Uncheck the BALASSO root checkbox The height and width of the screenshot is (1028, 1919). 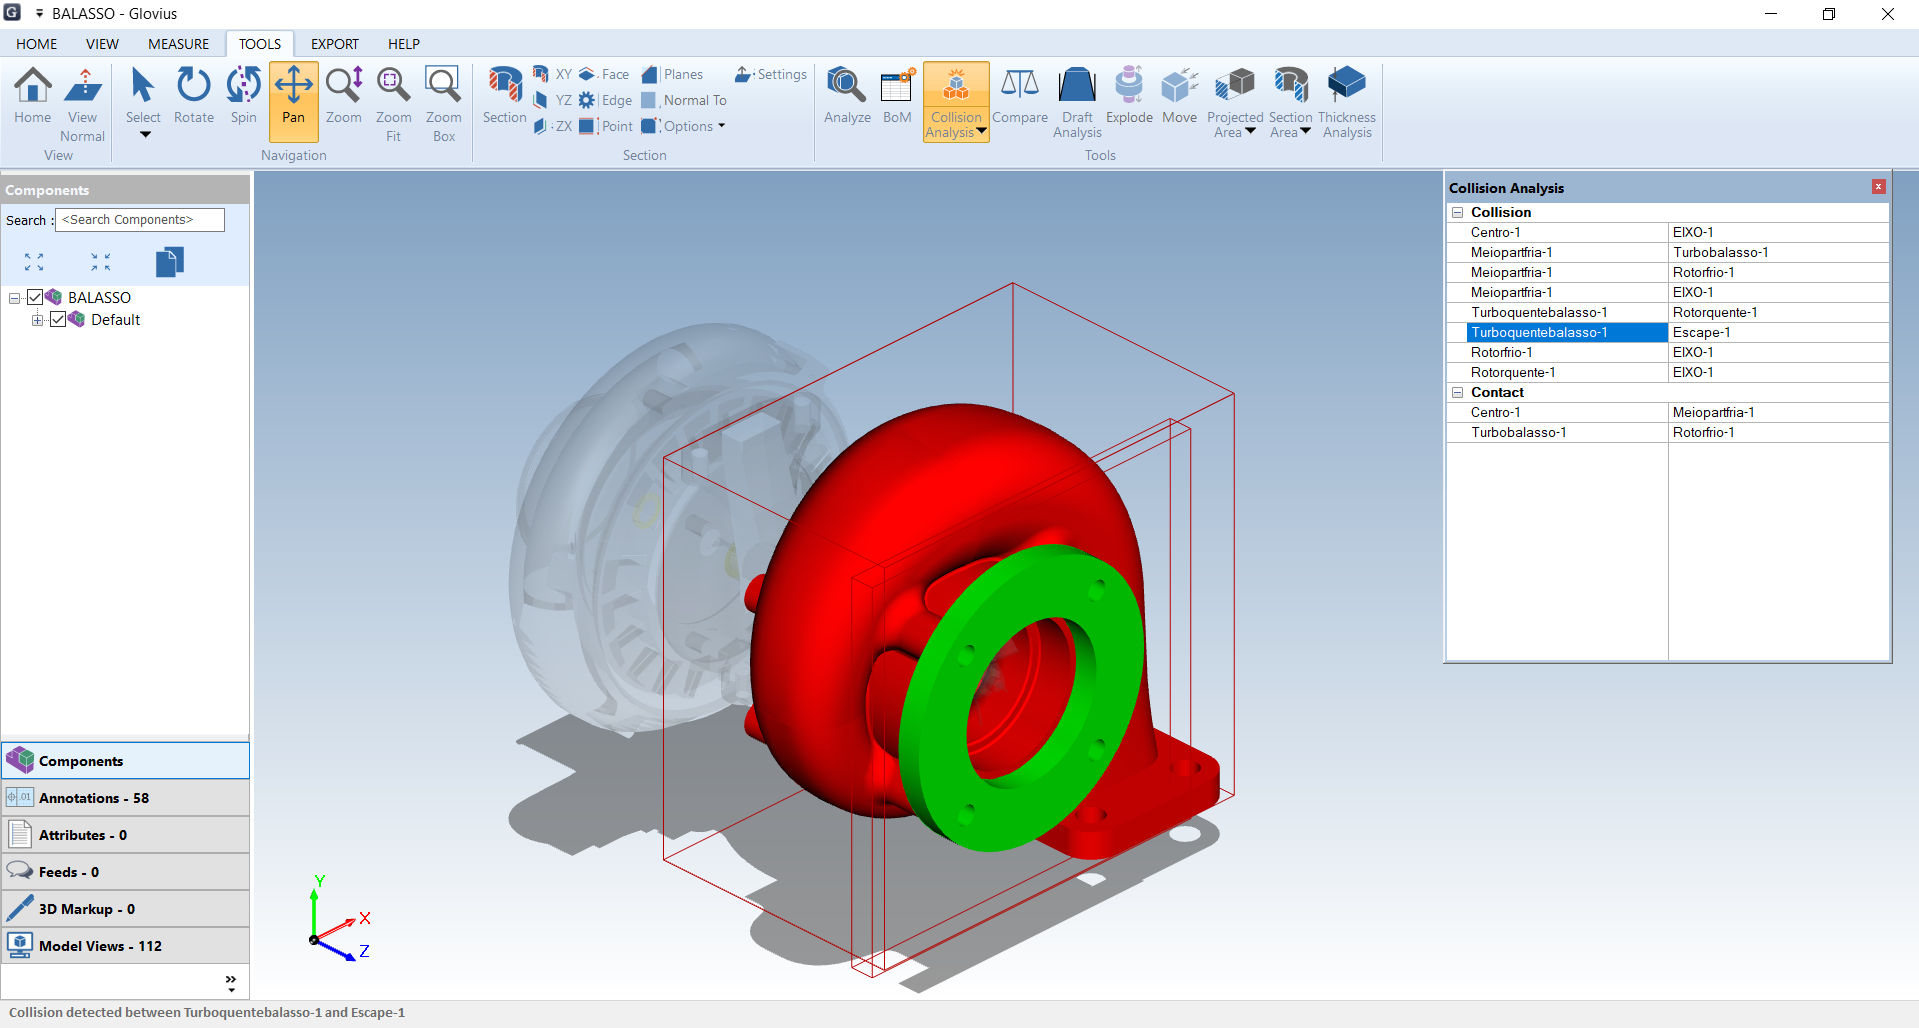click(x=36, y=297)
